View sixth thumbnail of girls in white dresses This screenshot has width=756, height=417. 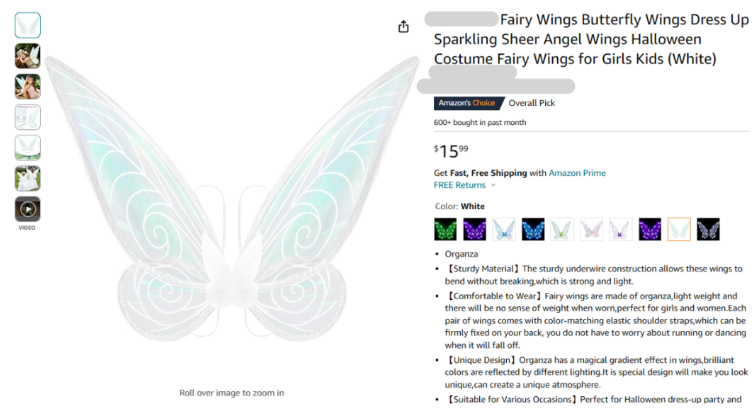click(x=28, y=179)
